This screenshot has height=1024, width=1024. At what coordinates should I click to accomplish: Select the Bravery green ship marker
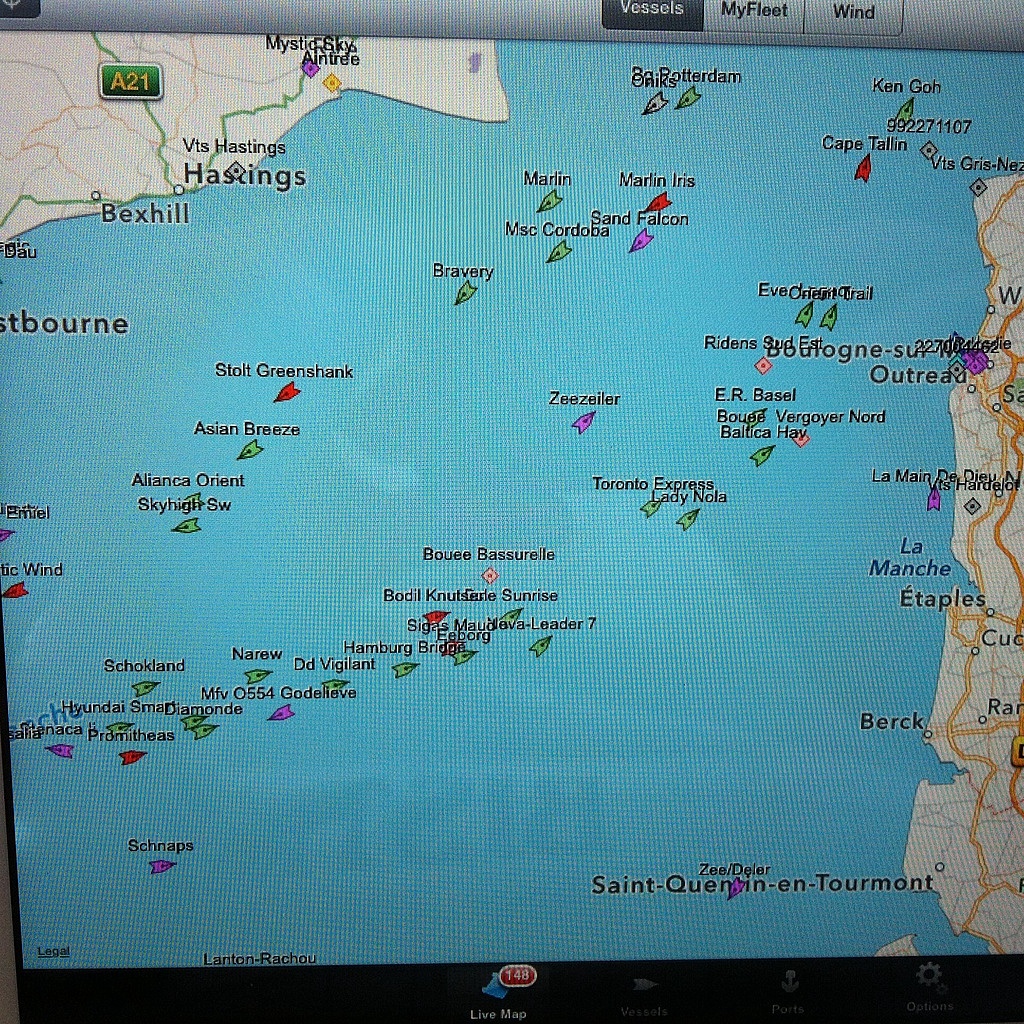(466, 293)
